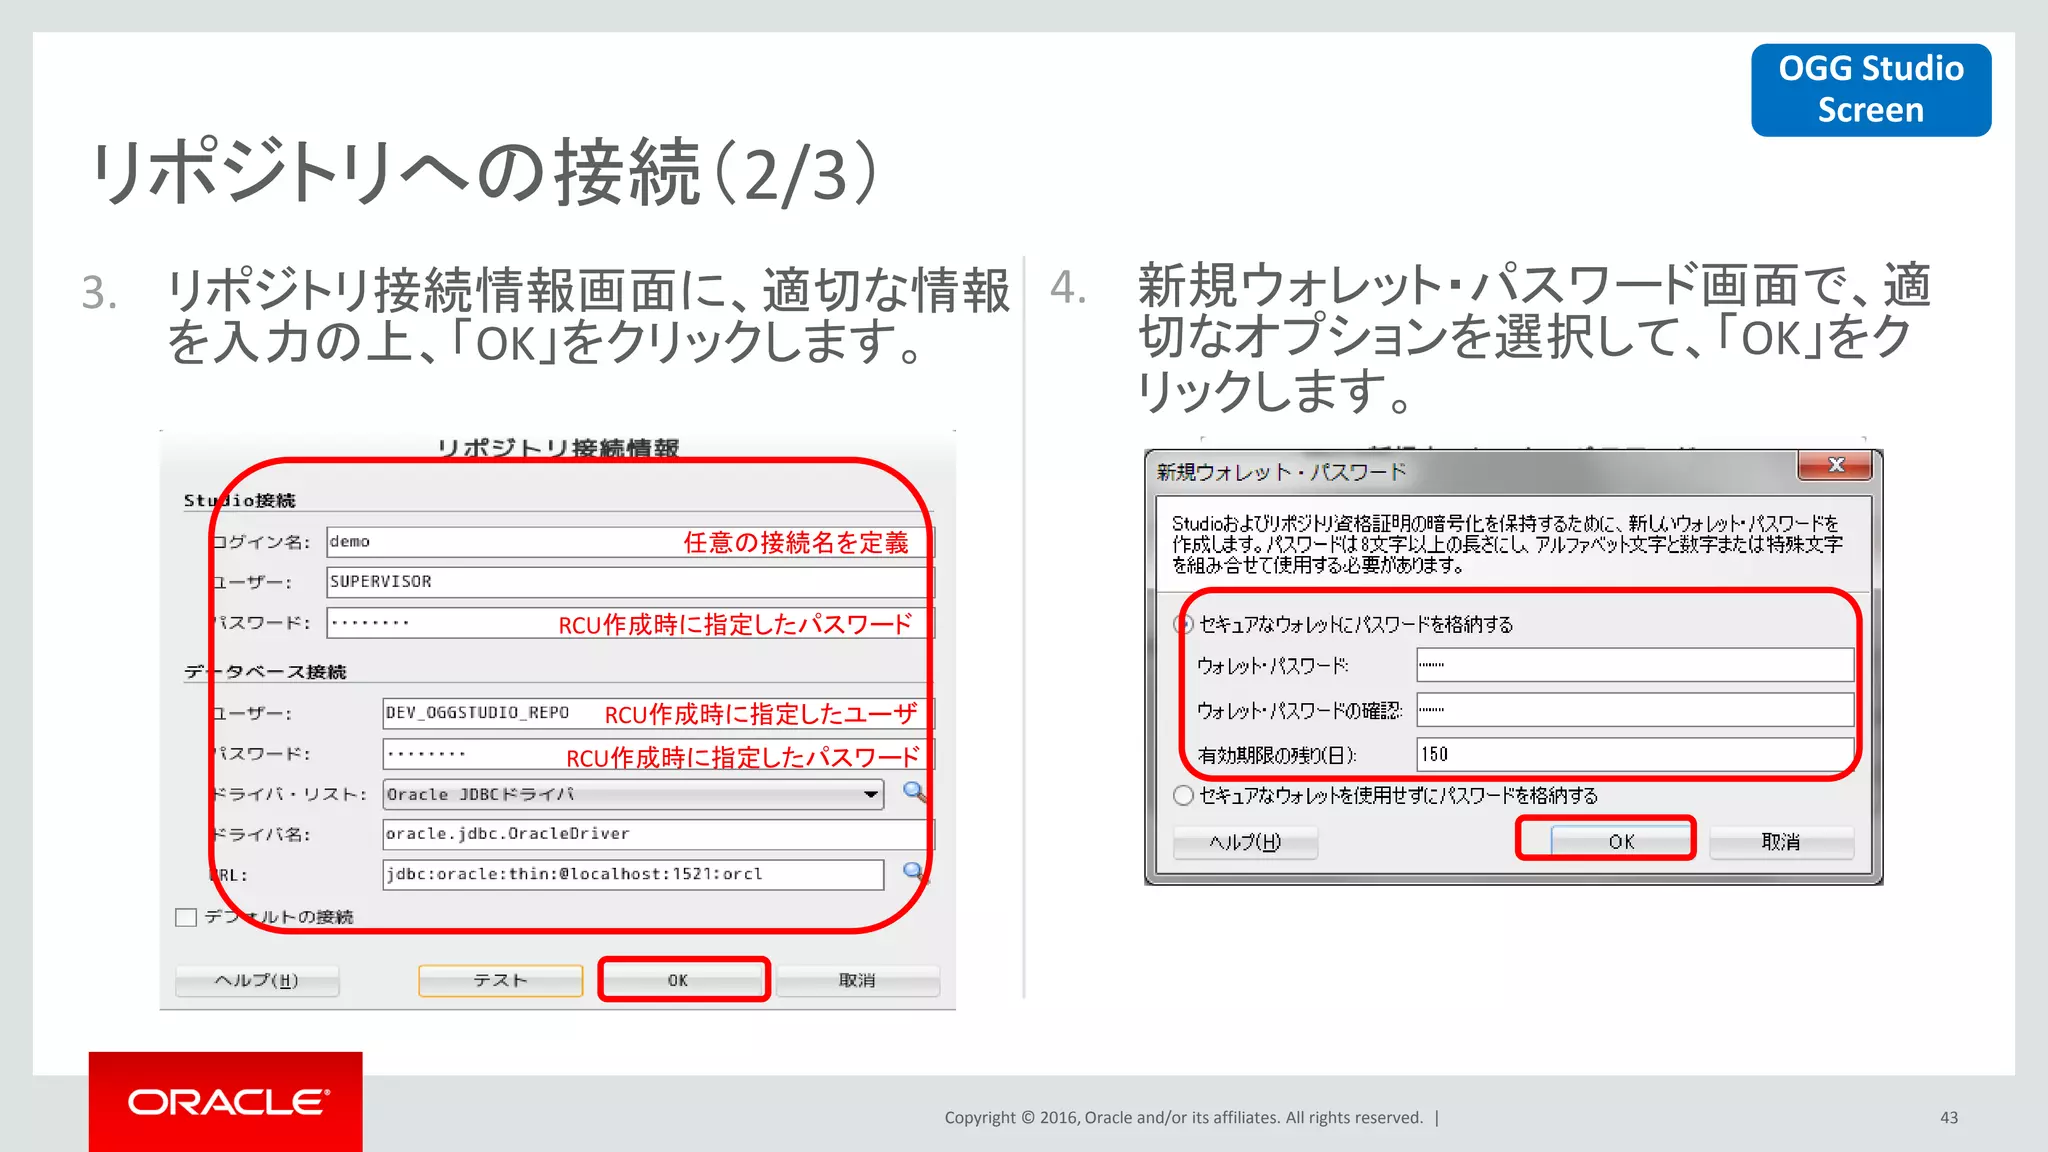2048x1152 pixels.
Task: Click 取消 in the repository connection dialog
Action: [x=857, y=980]
